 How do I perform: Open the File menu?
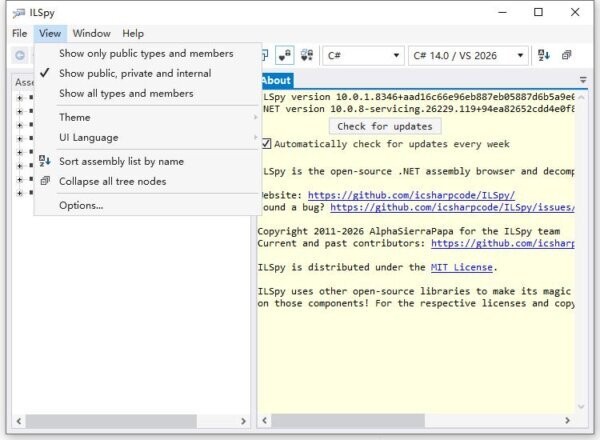(20, 34)
